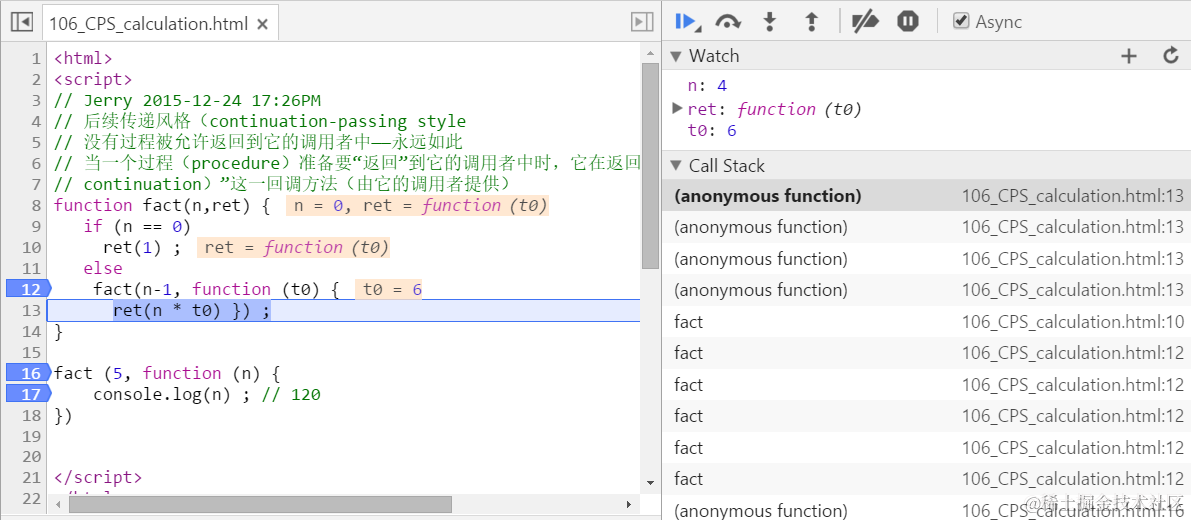This screenshot has width=1191, height=520.
Task: Step over next function call
Action: pyautogui.click(x=728, y=22)
